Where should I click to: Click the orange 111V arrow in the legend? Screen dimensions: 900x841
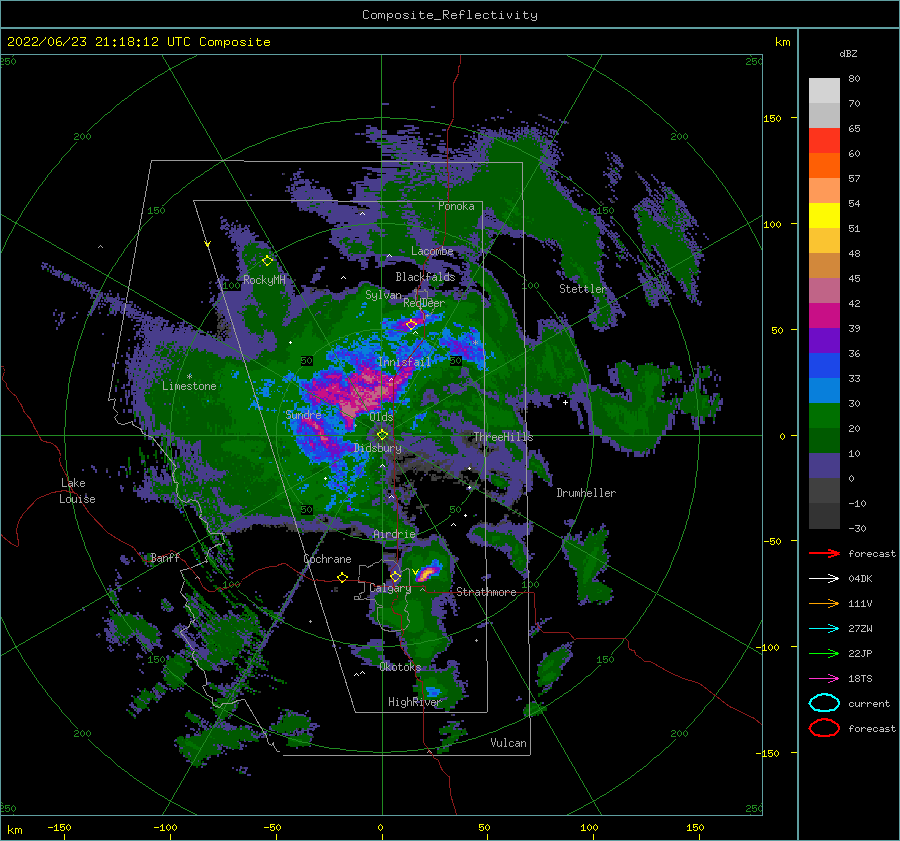click(824, 603)
